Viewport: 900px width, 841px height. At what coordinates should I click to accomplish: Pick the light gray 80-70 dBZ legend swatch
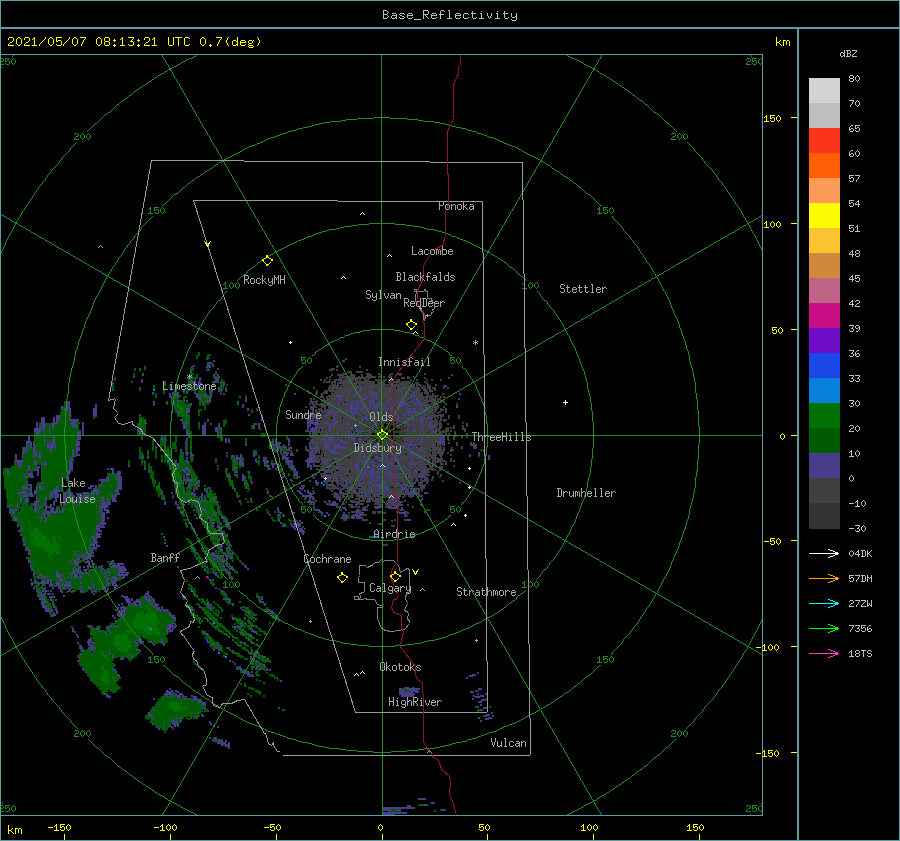pyautogui.click(x=824, y=91)
